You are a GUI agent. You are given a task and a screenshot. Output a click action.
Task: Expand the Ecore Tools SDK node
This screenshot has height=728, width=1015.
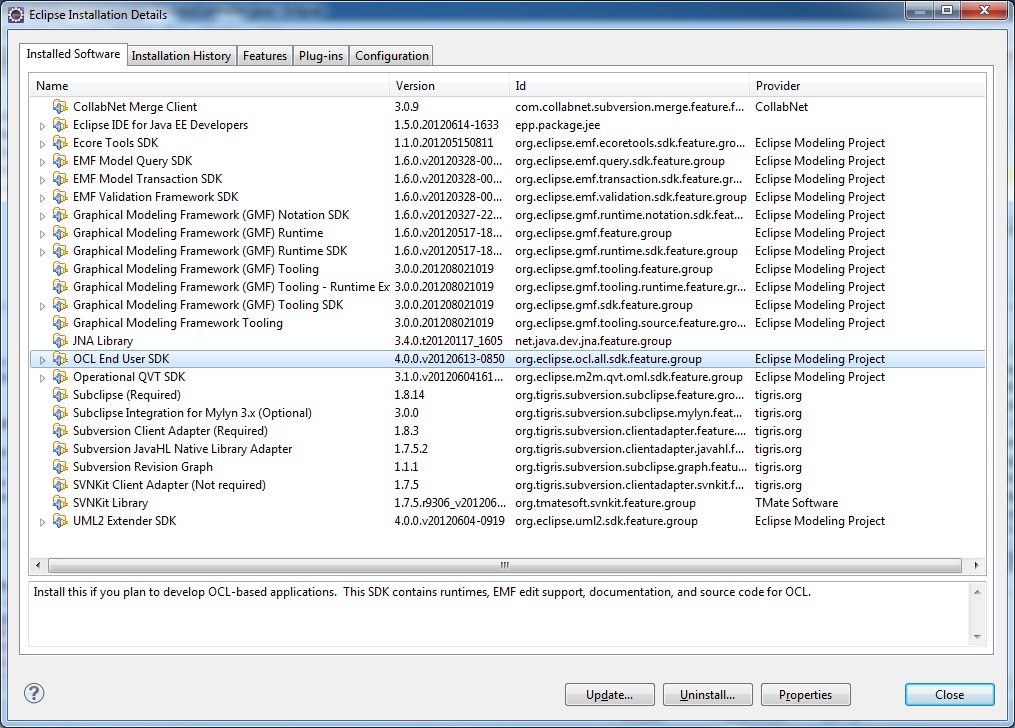tap(42, 144)
